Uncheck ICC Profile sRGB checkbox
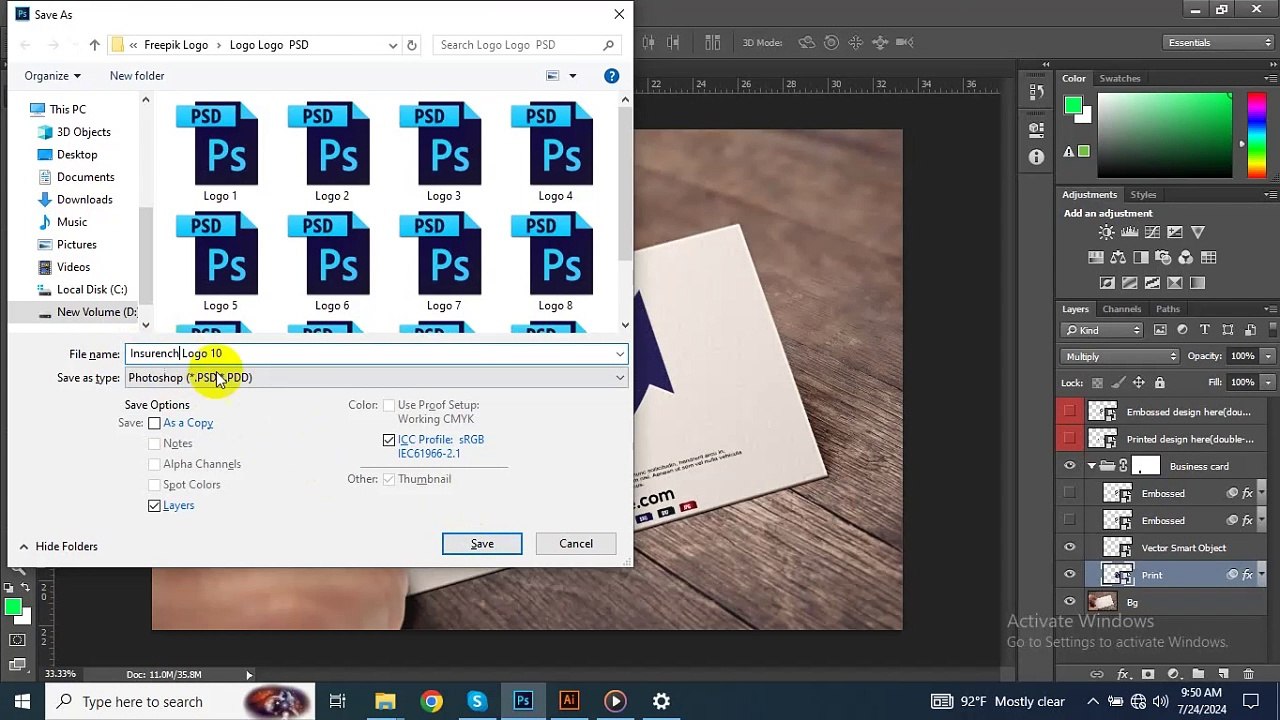The height and width of the screenshot is (720, 1280). (x=389, y=440)
